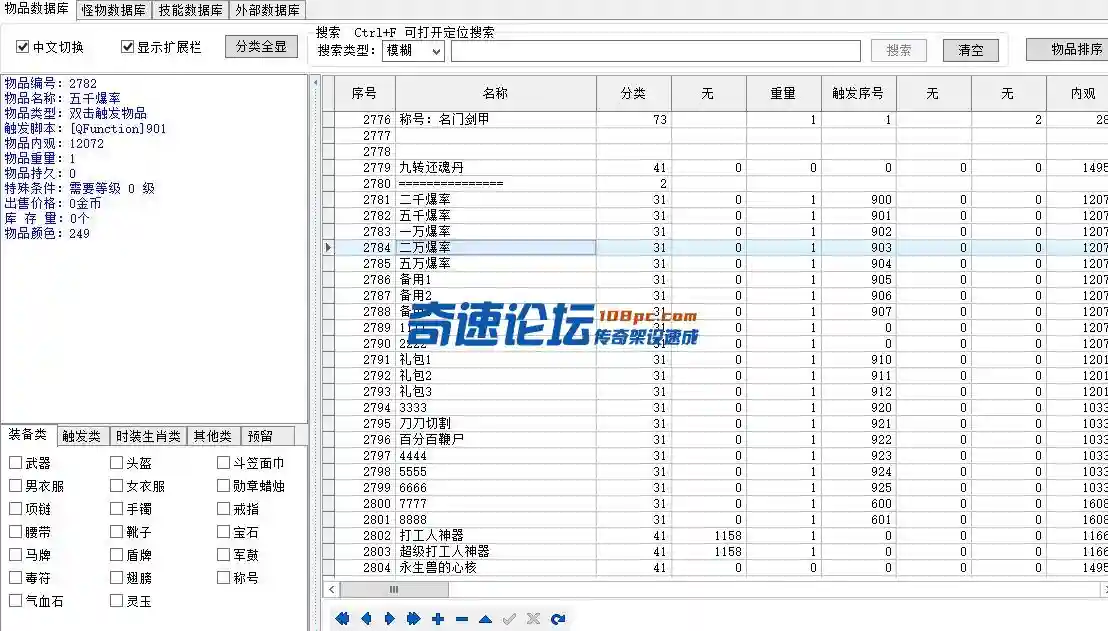
Task: Click the 重量 column header
Action: tap(783, 93)
